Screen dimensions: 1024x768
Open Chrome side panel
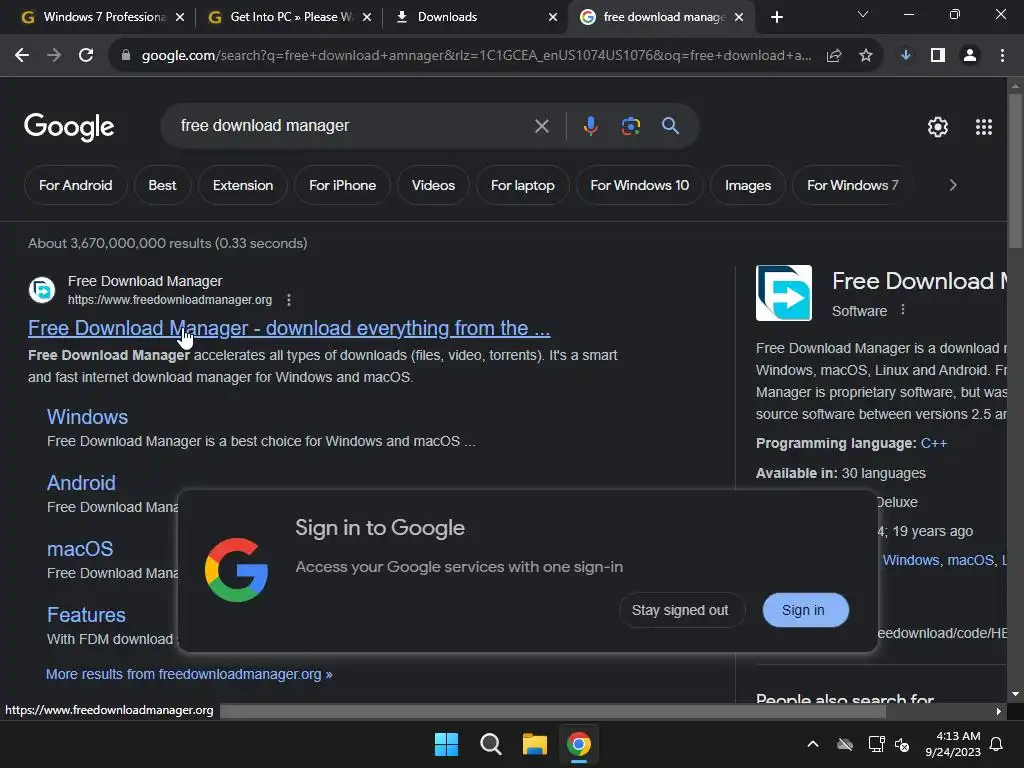tap(938, 56)
